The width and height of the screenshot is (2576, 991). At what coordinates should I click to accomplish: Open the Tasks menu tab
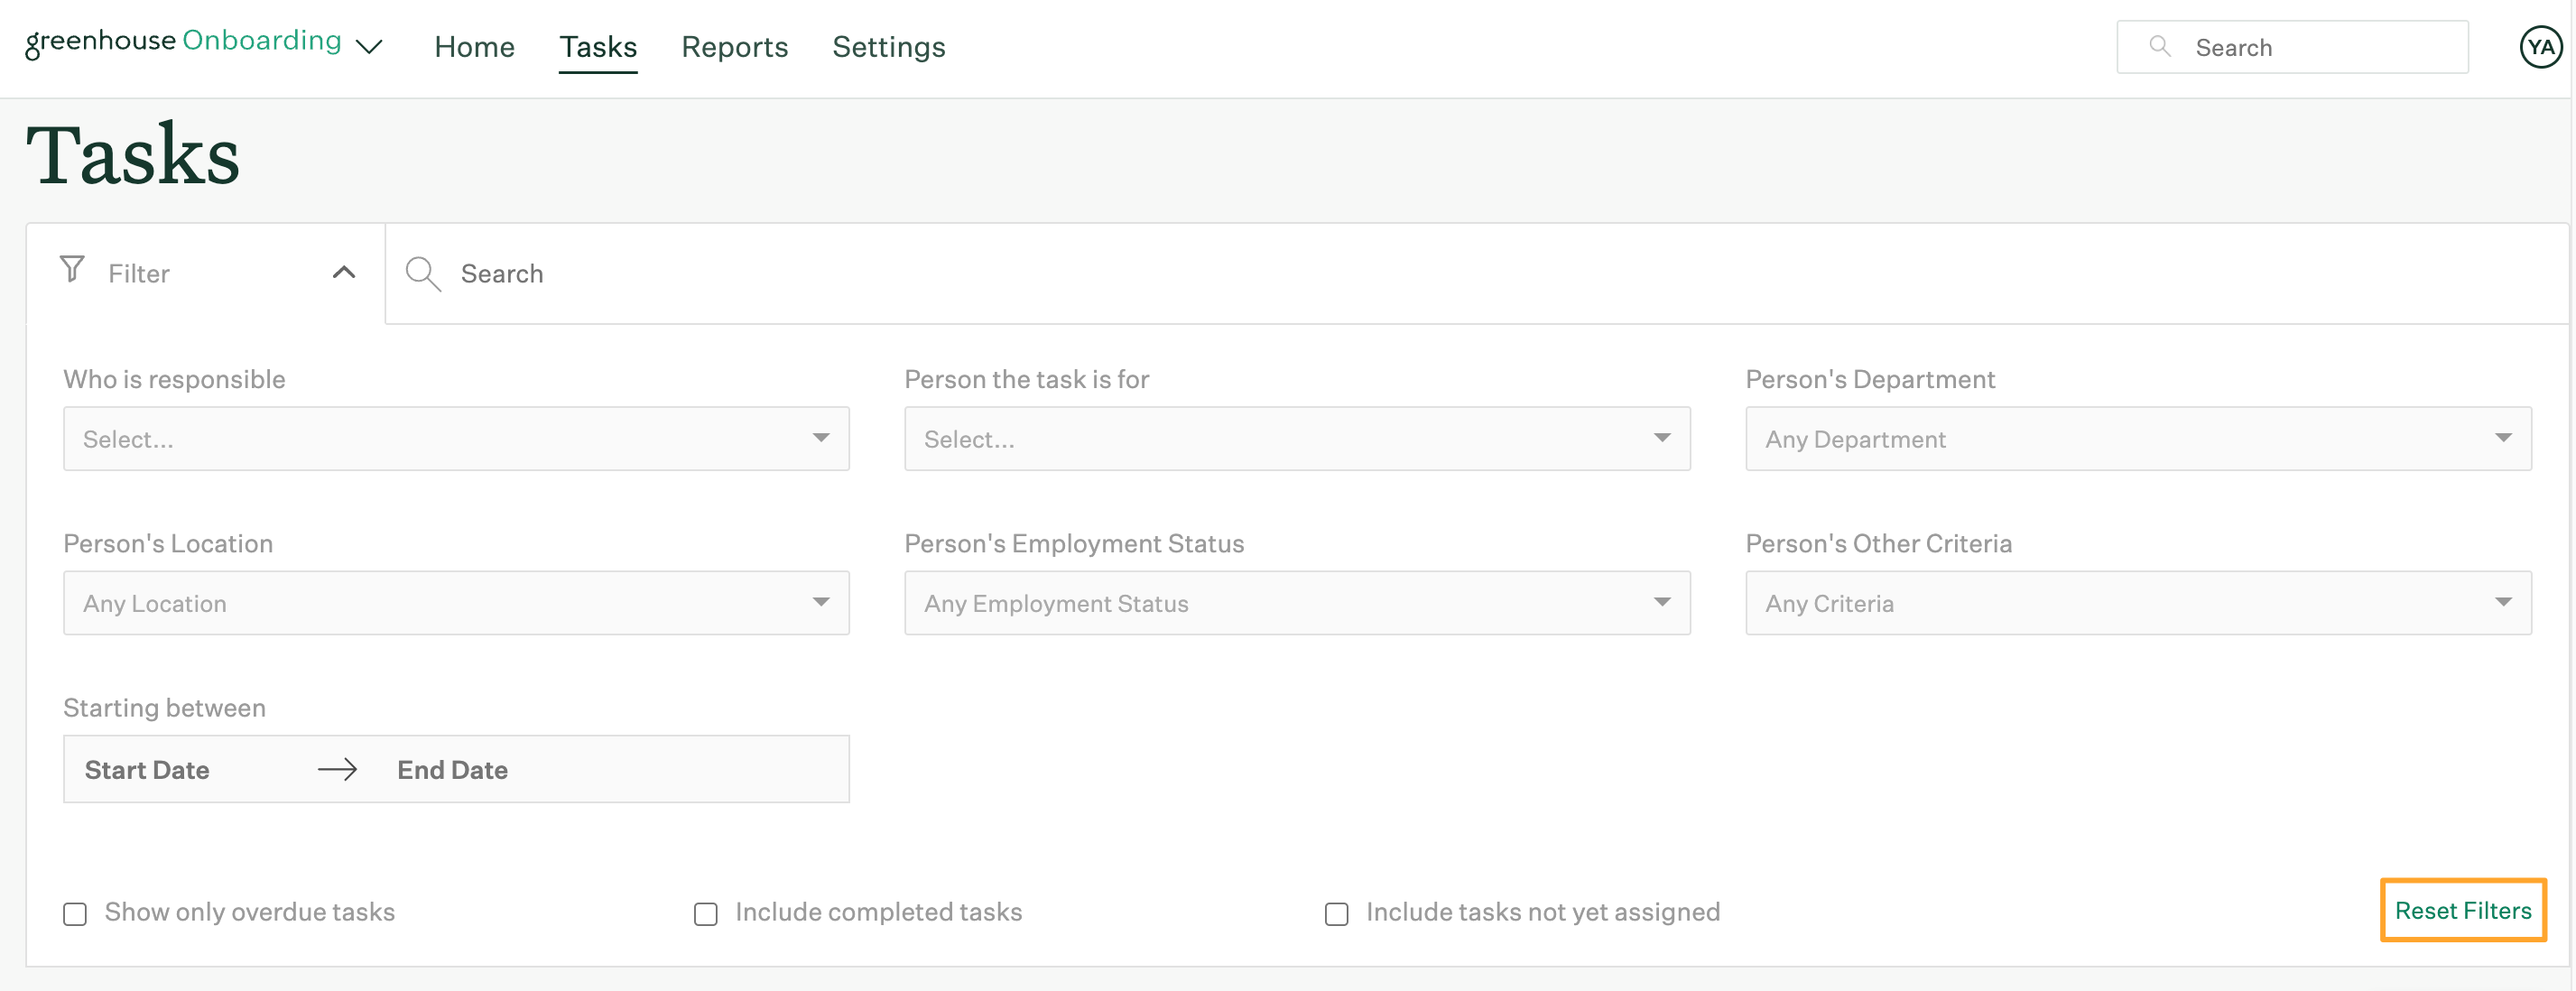click(x=598, y=46)
